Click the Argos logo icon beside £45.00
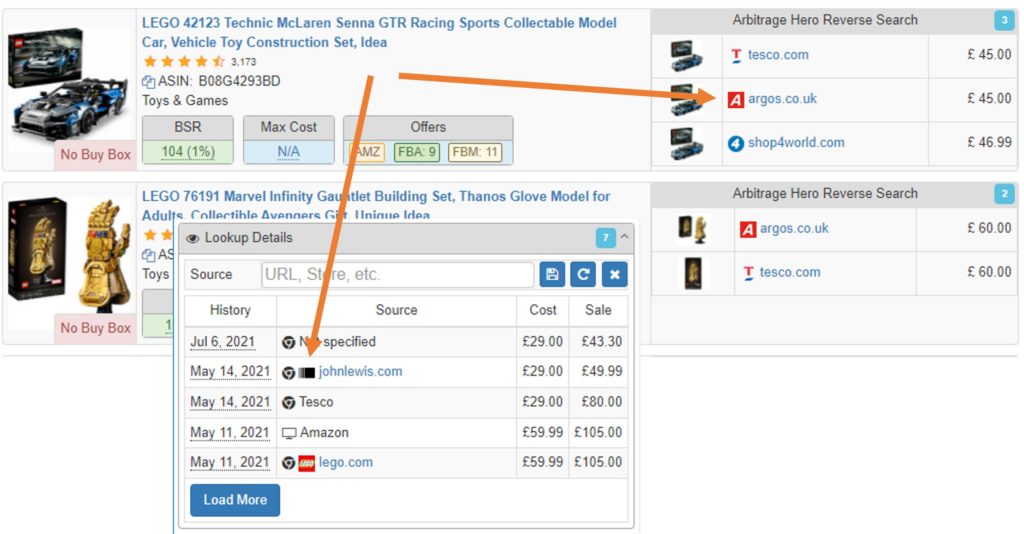 tap(736, 99)
